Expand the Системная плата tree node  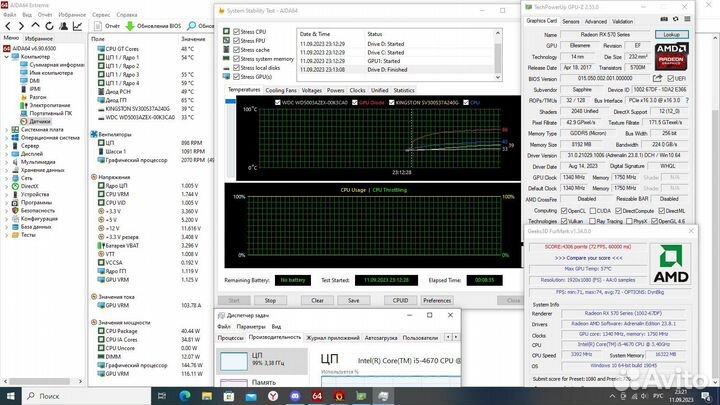coord(7,129)
